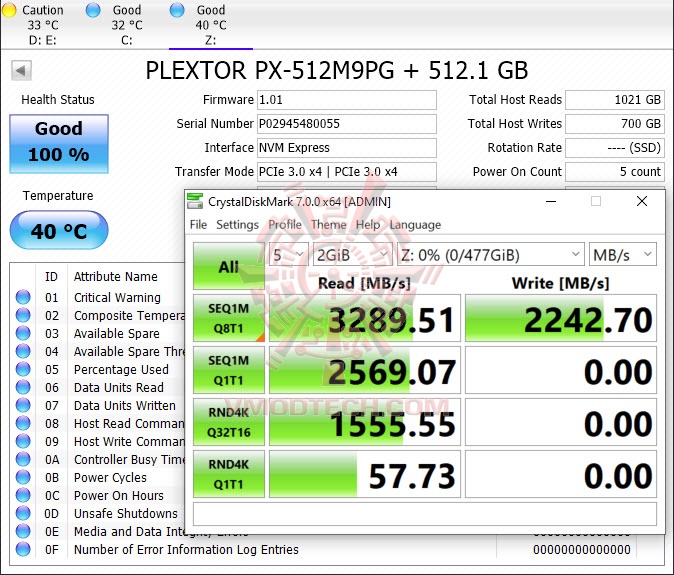Screen dimensions: 674x575
Task: Open the Profile menu in CrystalDiskMark
Action: click(285, 225)
